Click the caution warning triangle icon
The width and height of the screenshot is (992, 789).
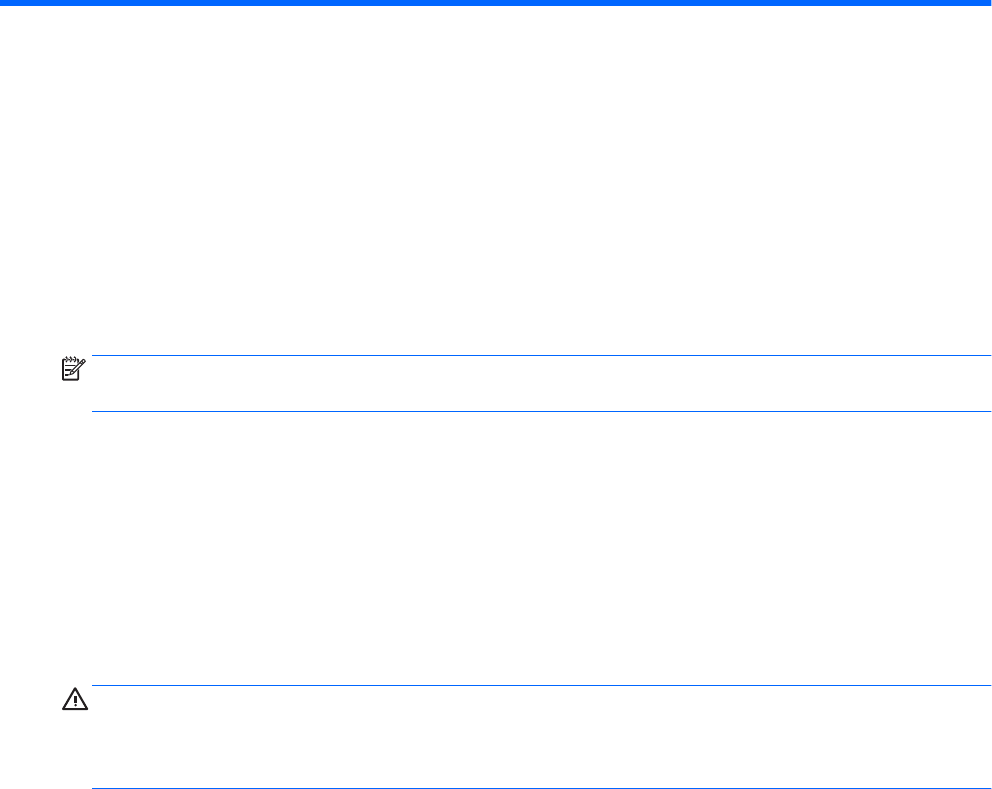point(74,703)
